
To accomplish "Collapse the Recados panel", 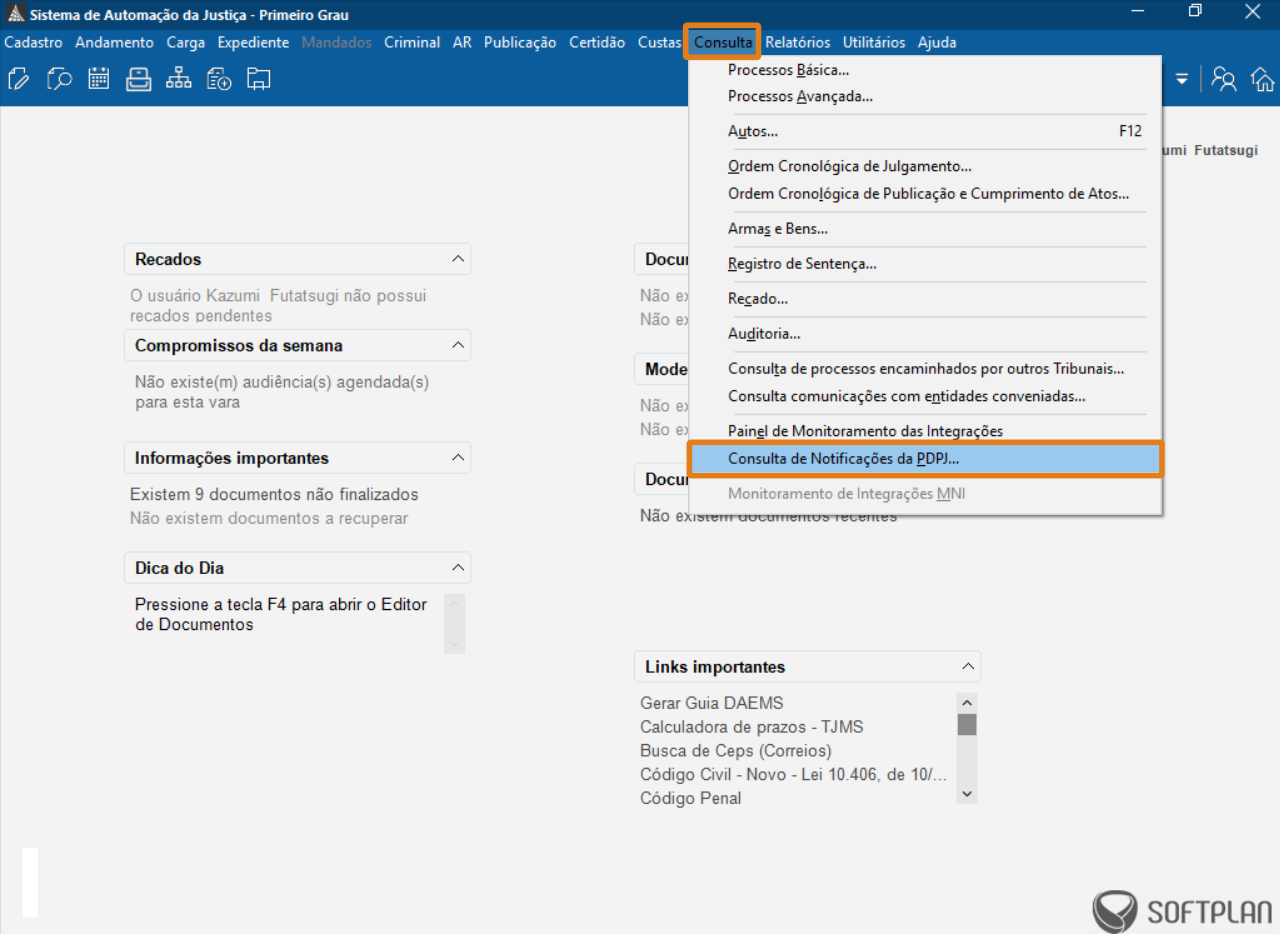I will pyautogui.click(x=458, y=259).
